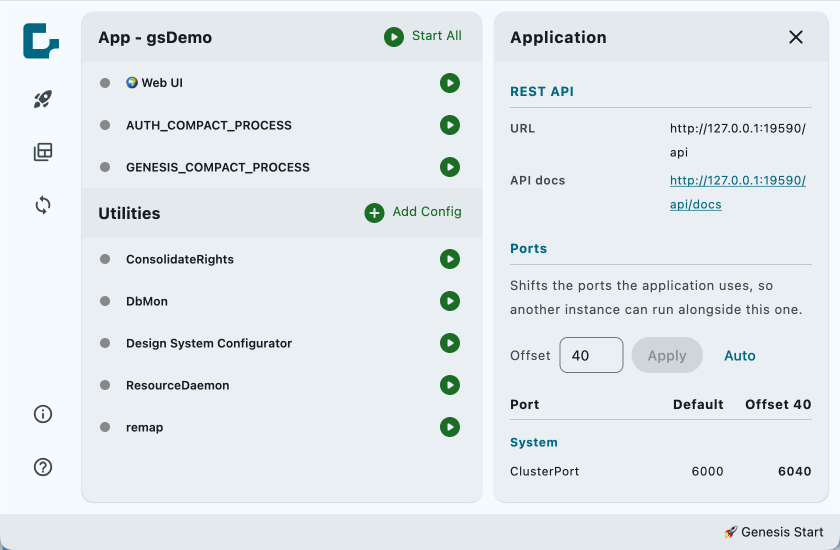Click the REST API URL value

(738, 140)
